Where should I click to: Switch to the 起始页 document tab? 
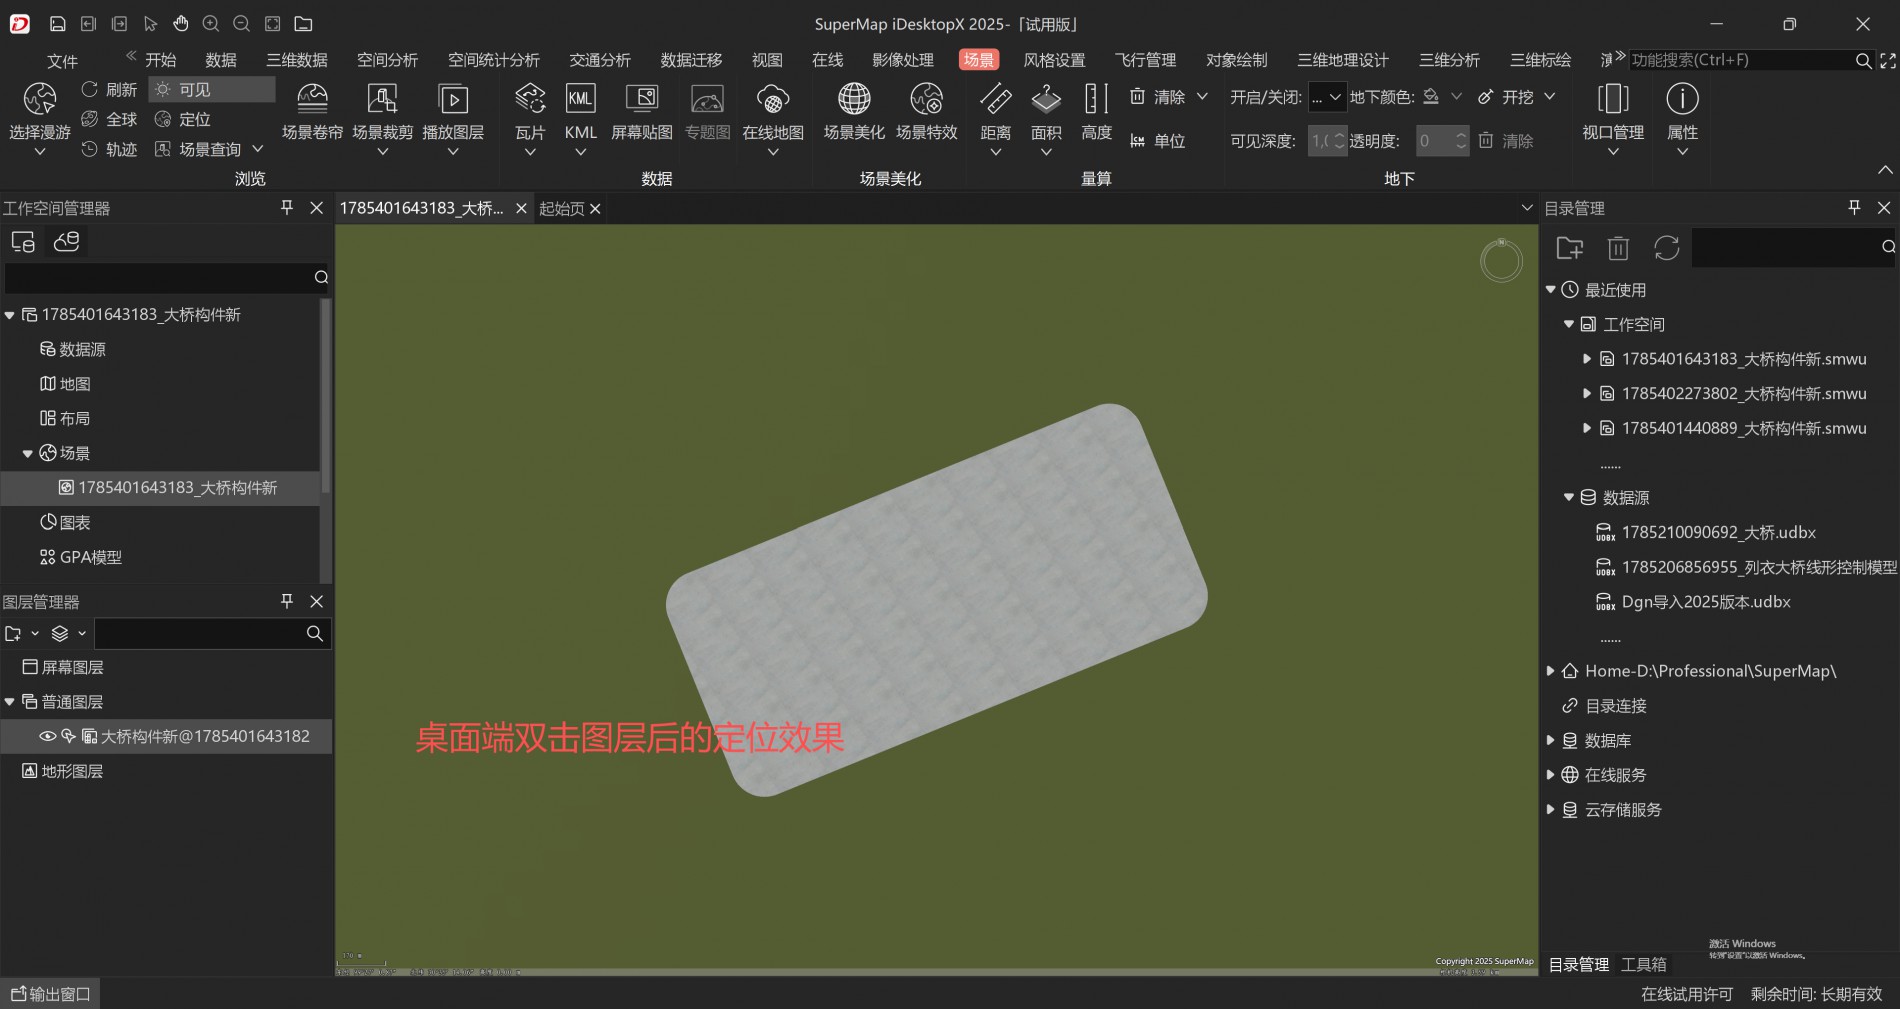pos(561,208)
